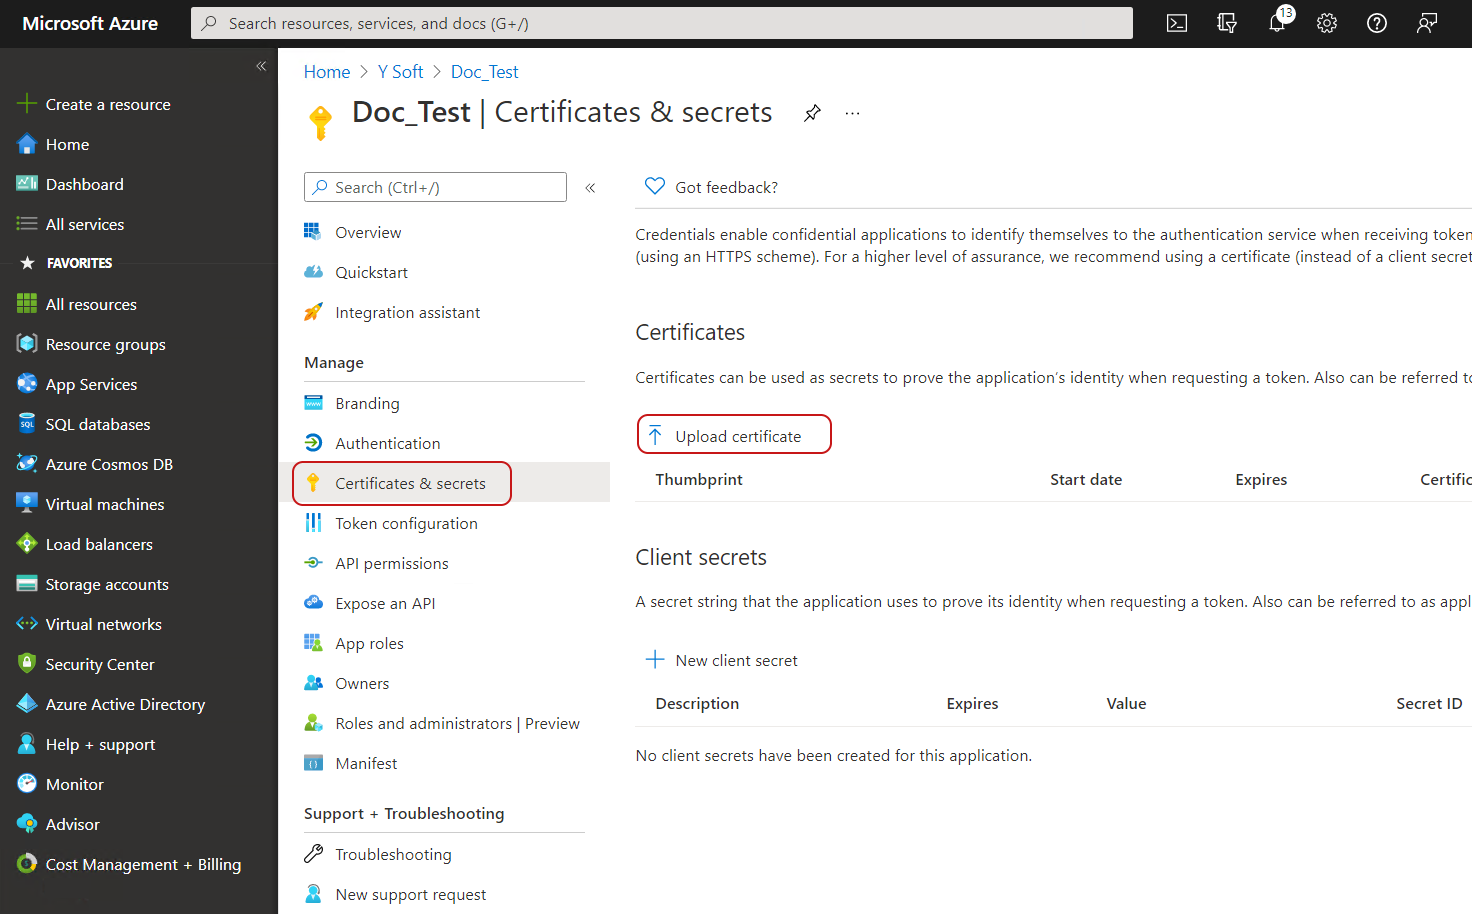Click Upload certificate button
Screen dimensions: 1472x914
(734, 435)
